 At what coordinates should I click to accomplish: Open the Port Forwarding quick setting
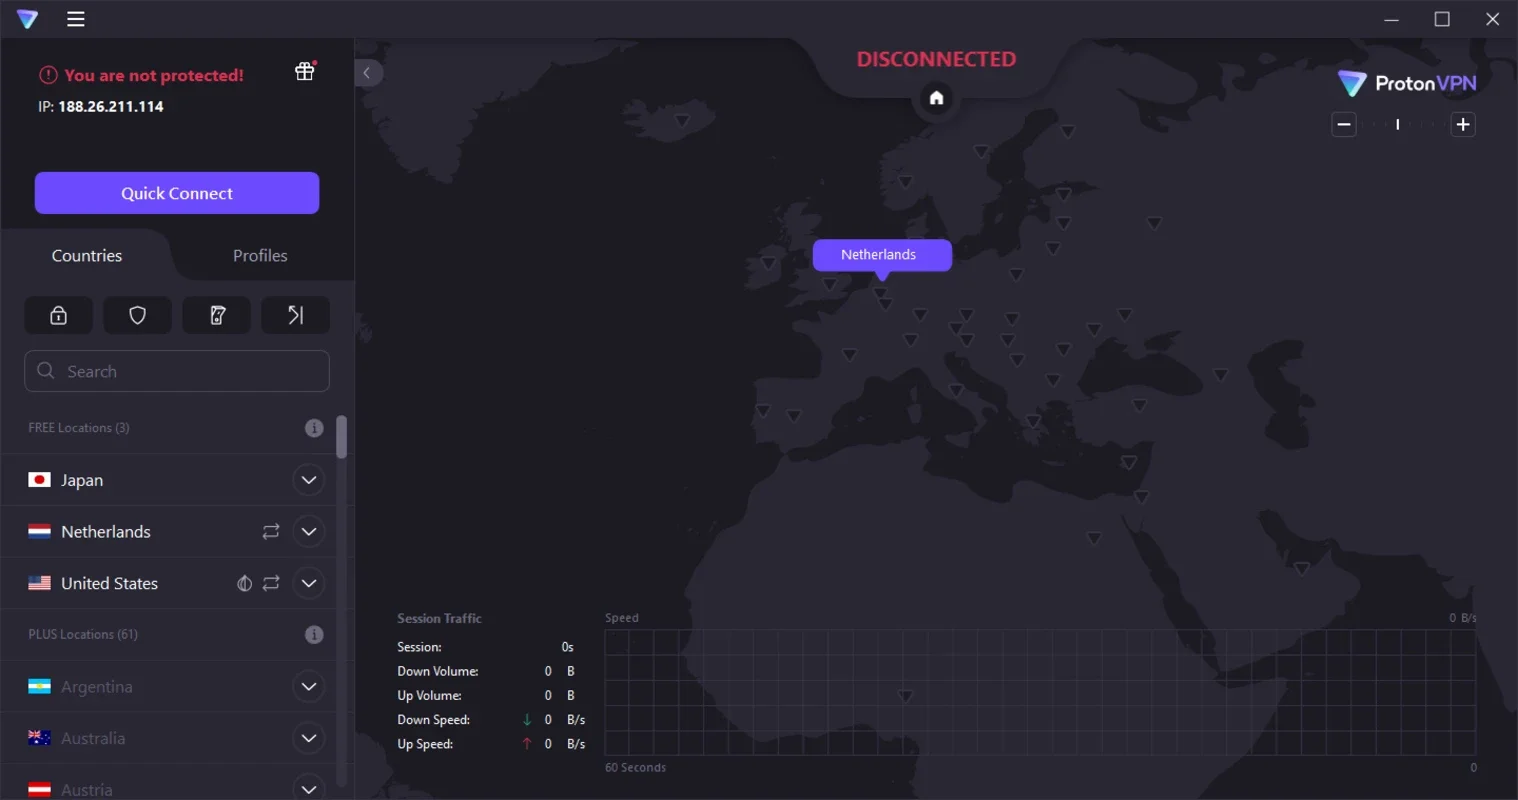click(x=295, y=315)
